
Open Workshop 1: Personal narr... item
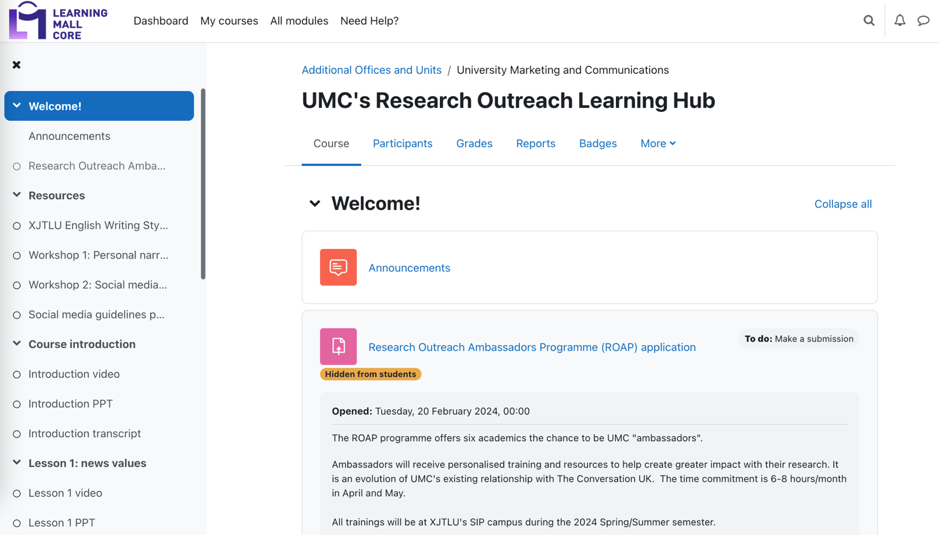(x=98, y=255)
